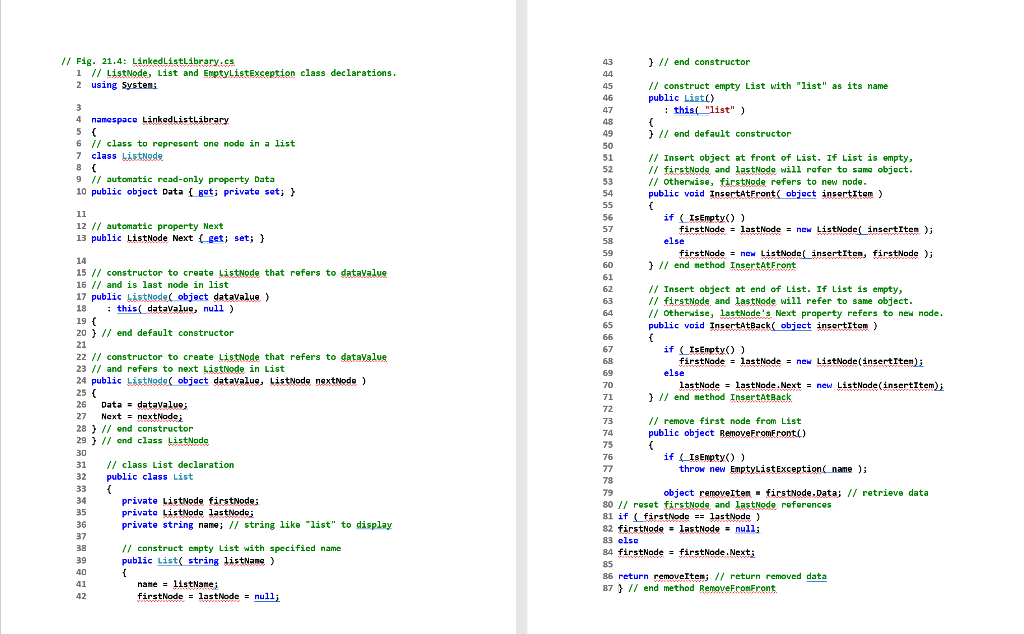This screenshot has width=1024, height=634.
Task: Click the underlined word "display" on line 36
Action: point(372,524)
